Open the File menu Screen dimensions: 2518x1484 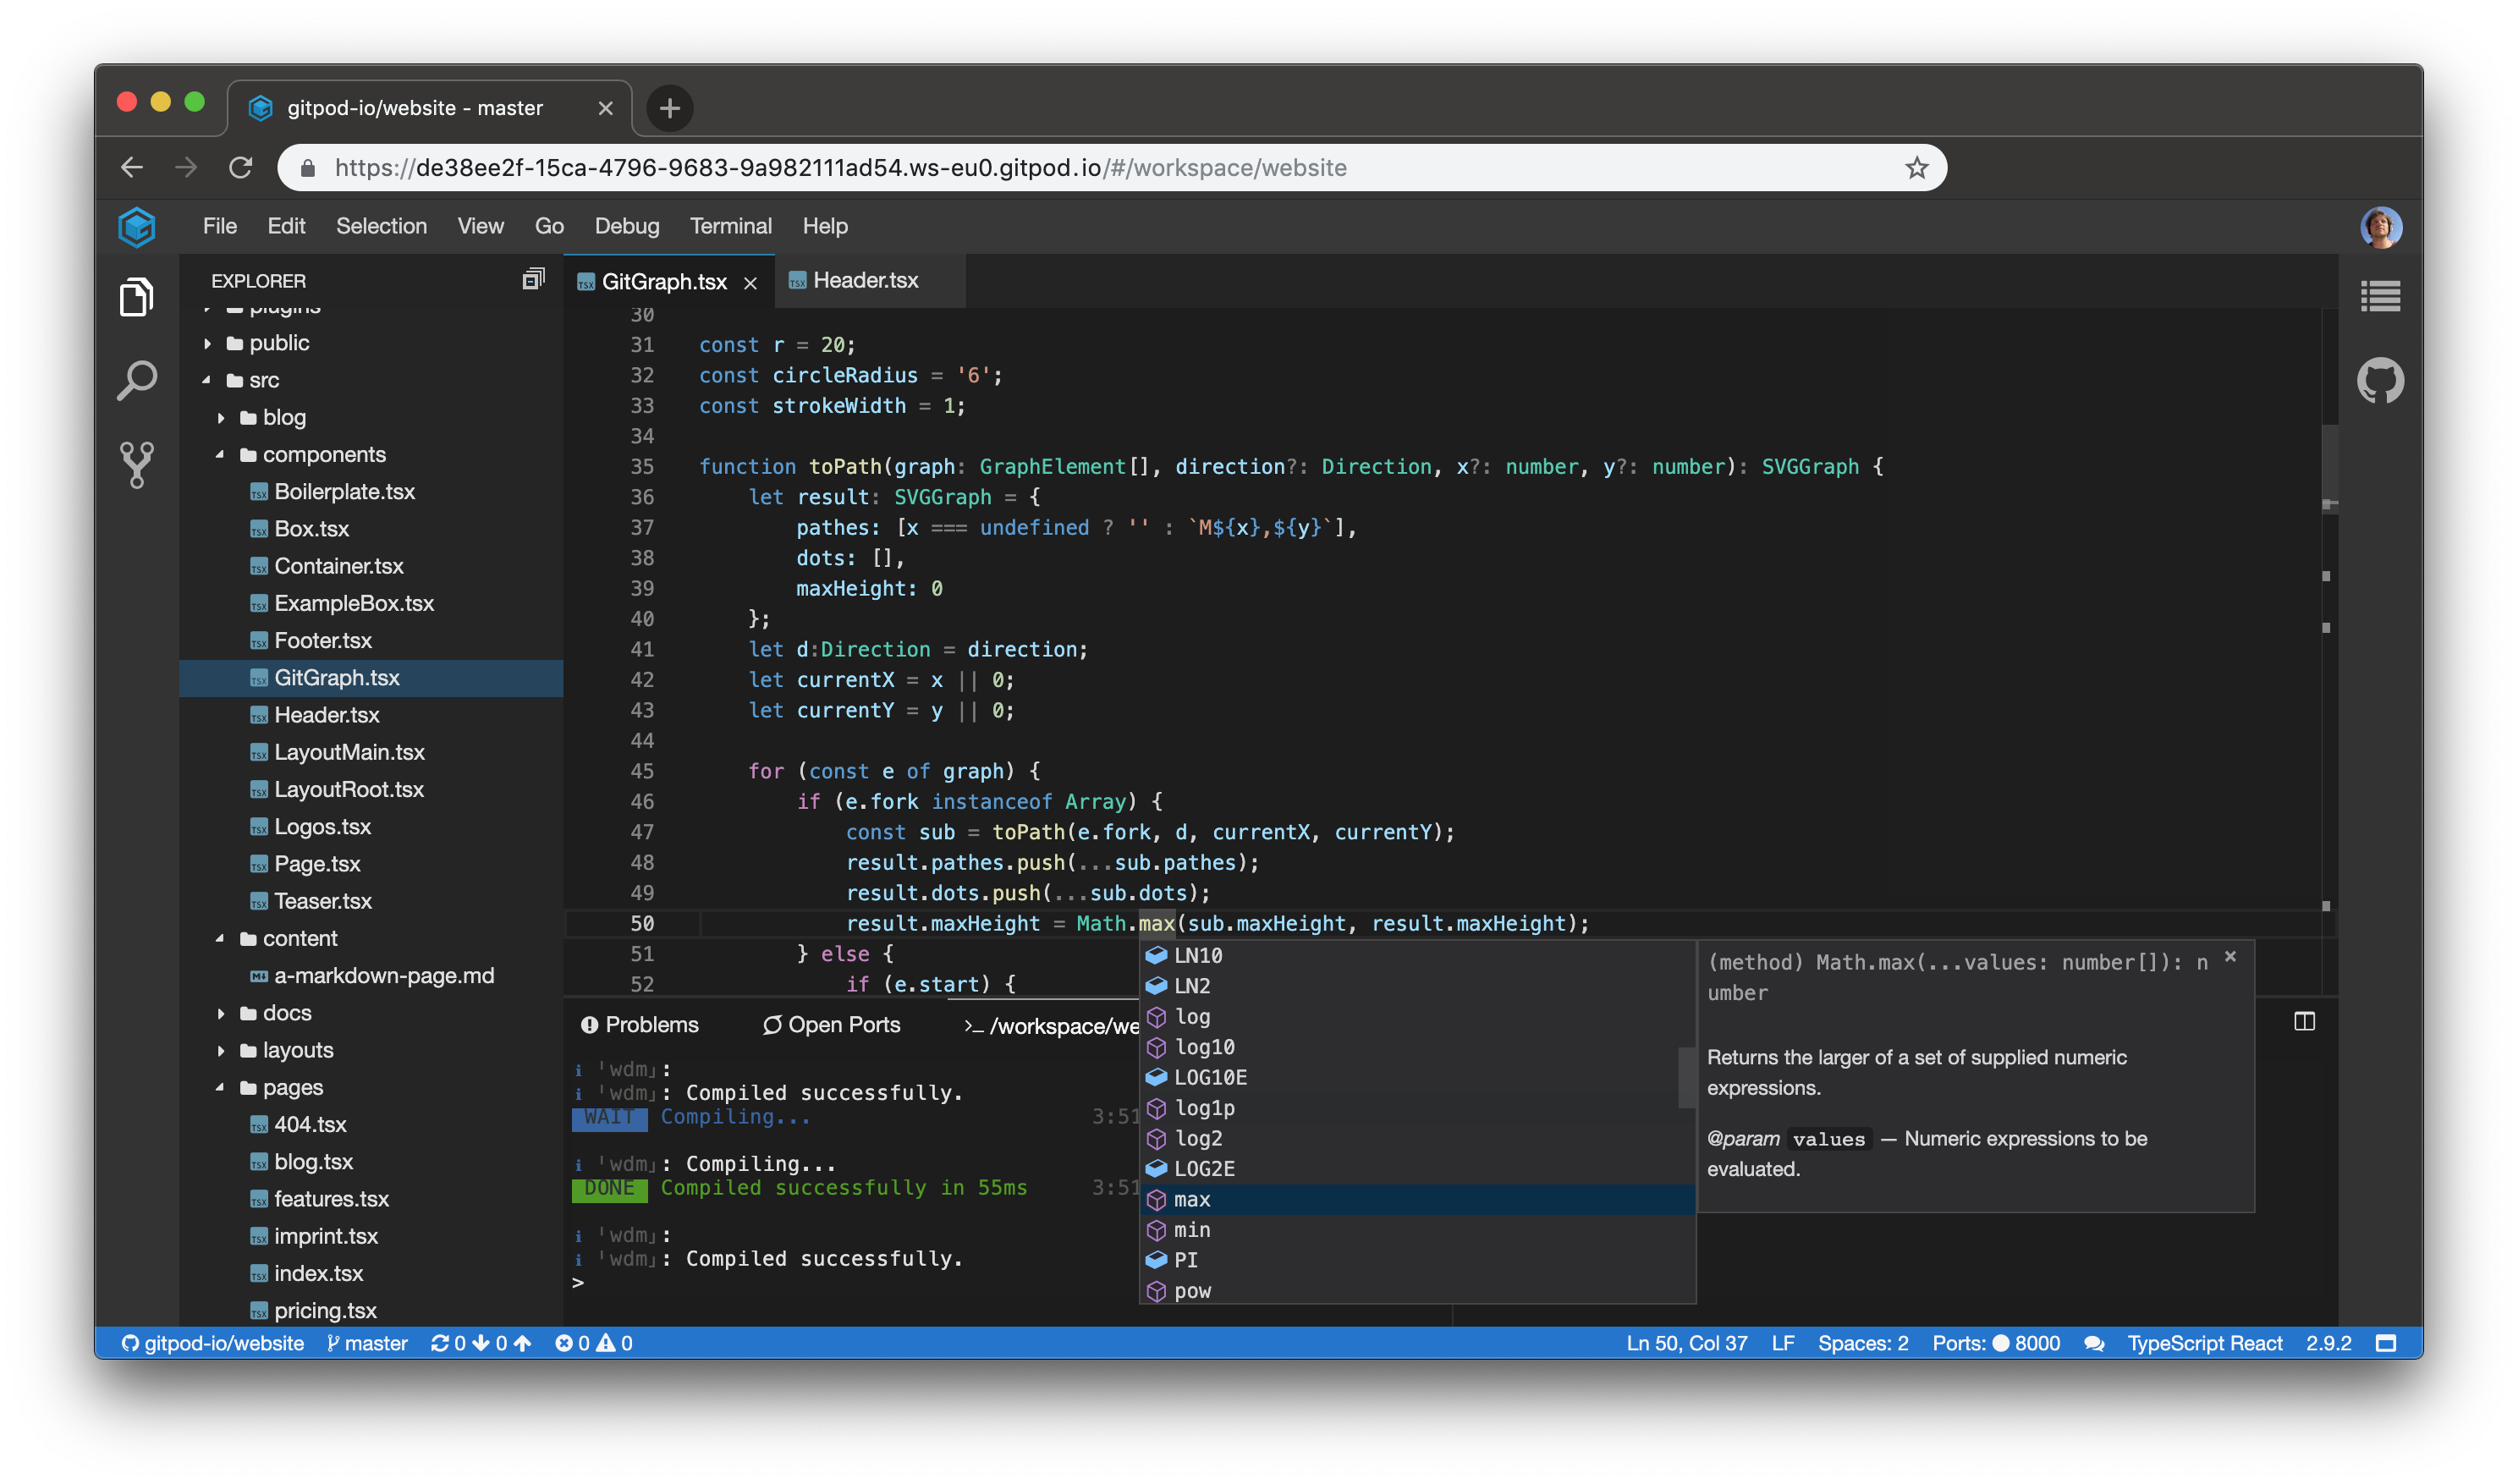220,226
